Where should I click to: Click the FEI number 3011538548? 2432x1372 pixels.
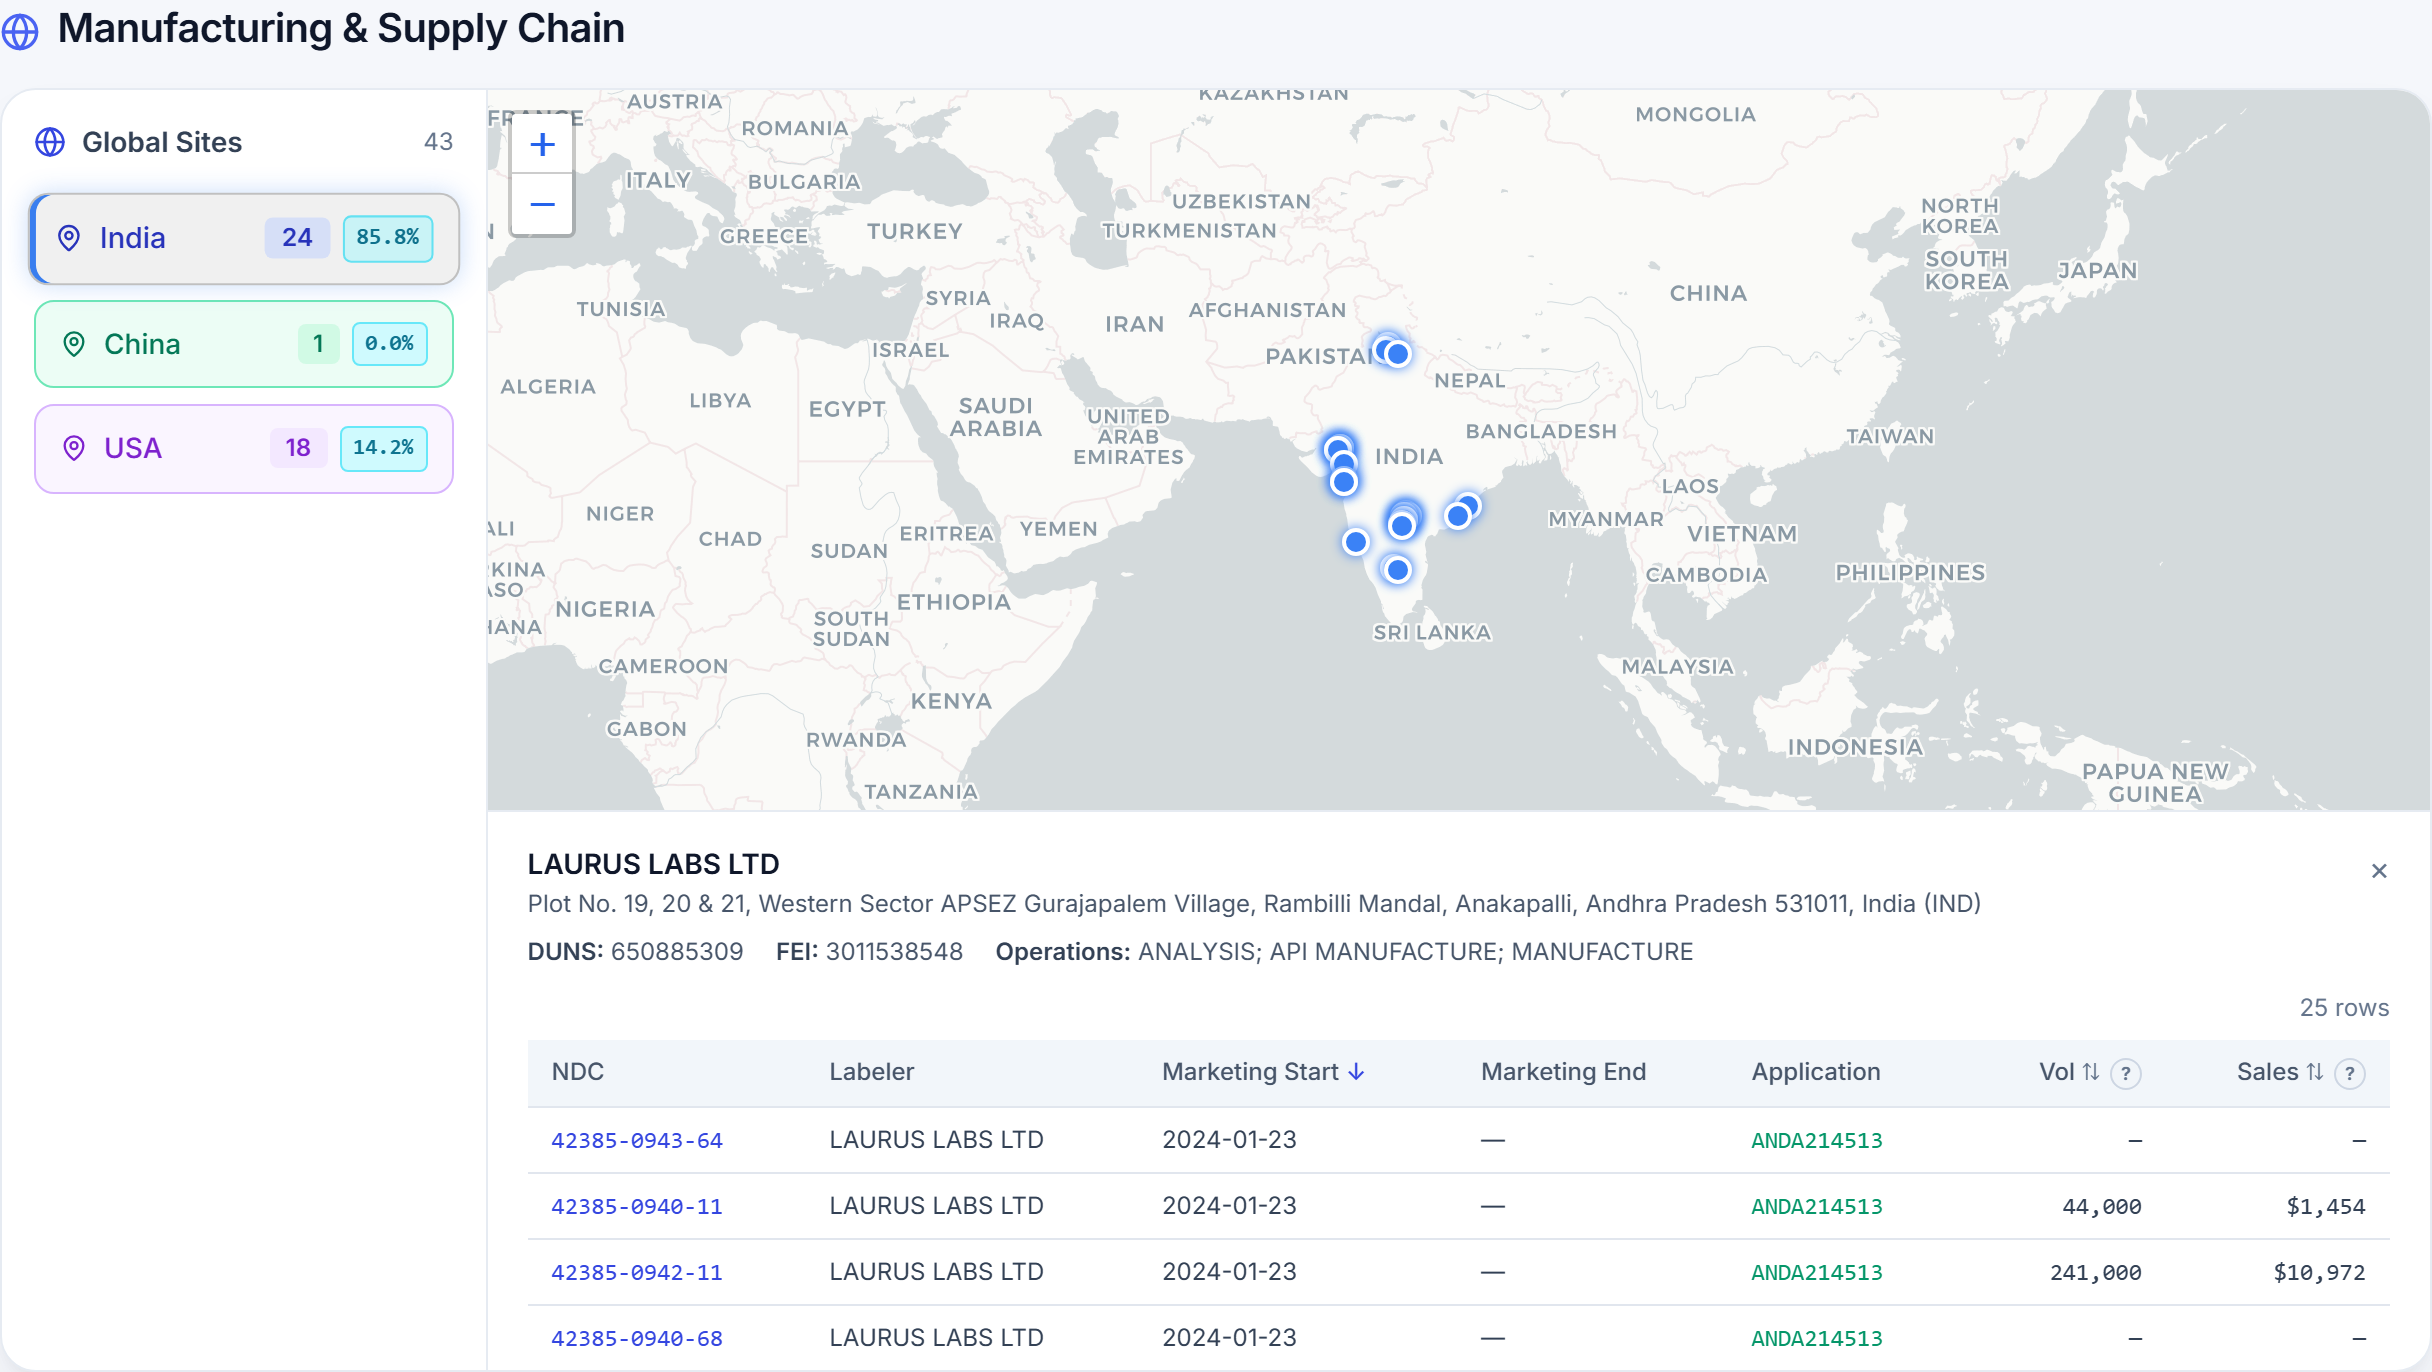[x=894, y=952]
